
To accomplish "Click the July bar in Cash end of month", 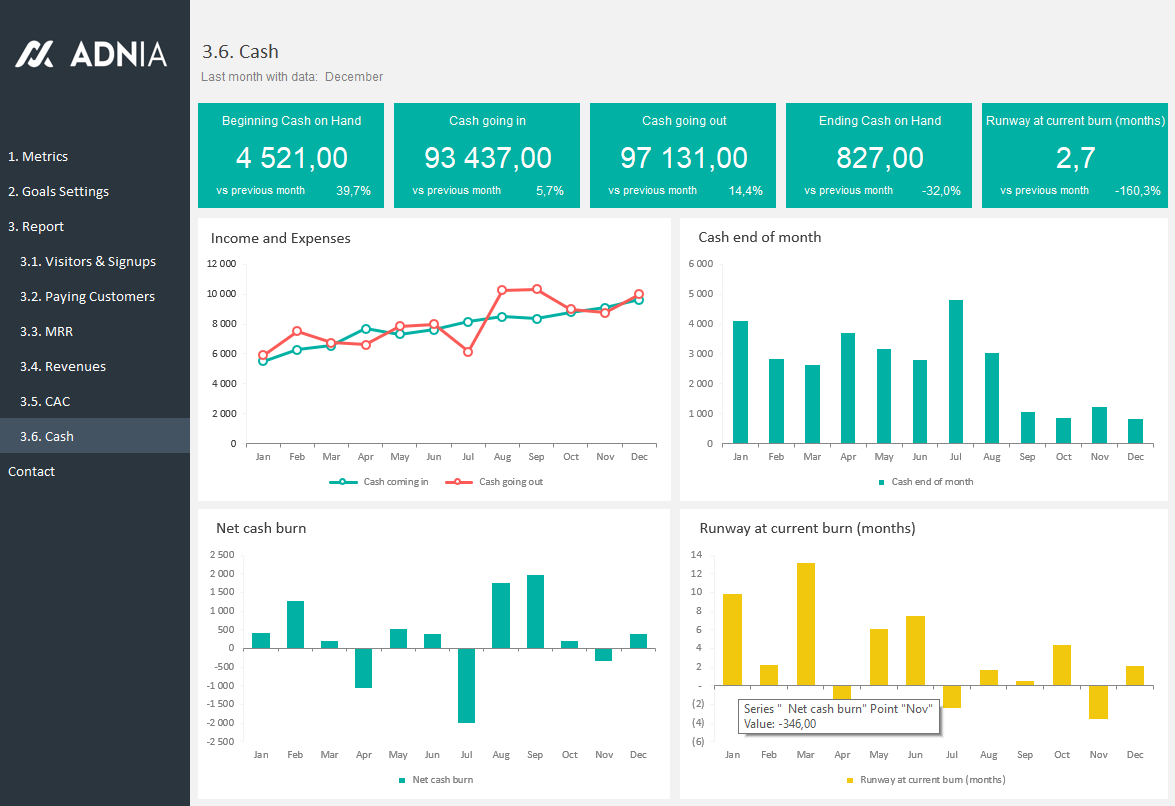I will [956, 371].
